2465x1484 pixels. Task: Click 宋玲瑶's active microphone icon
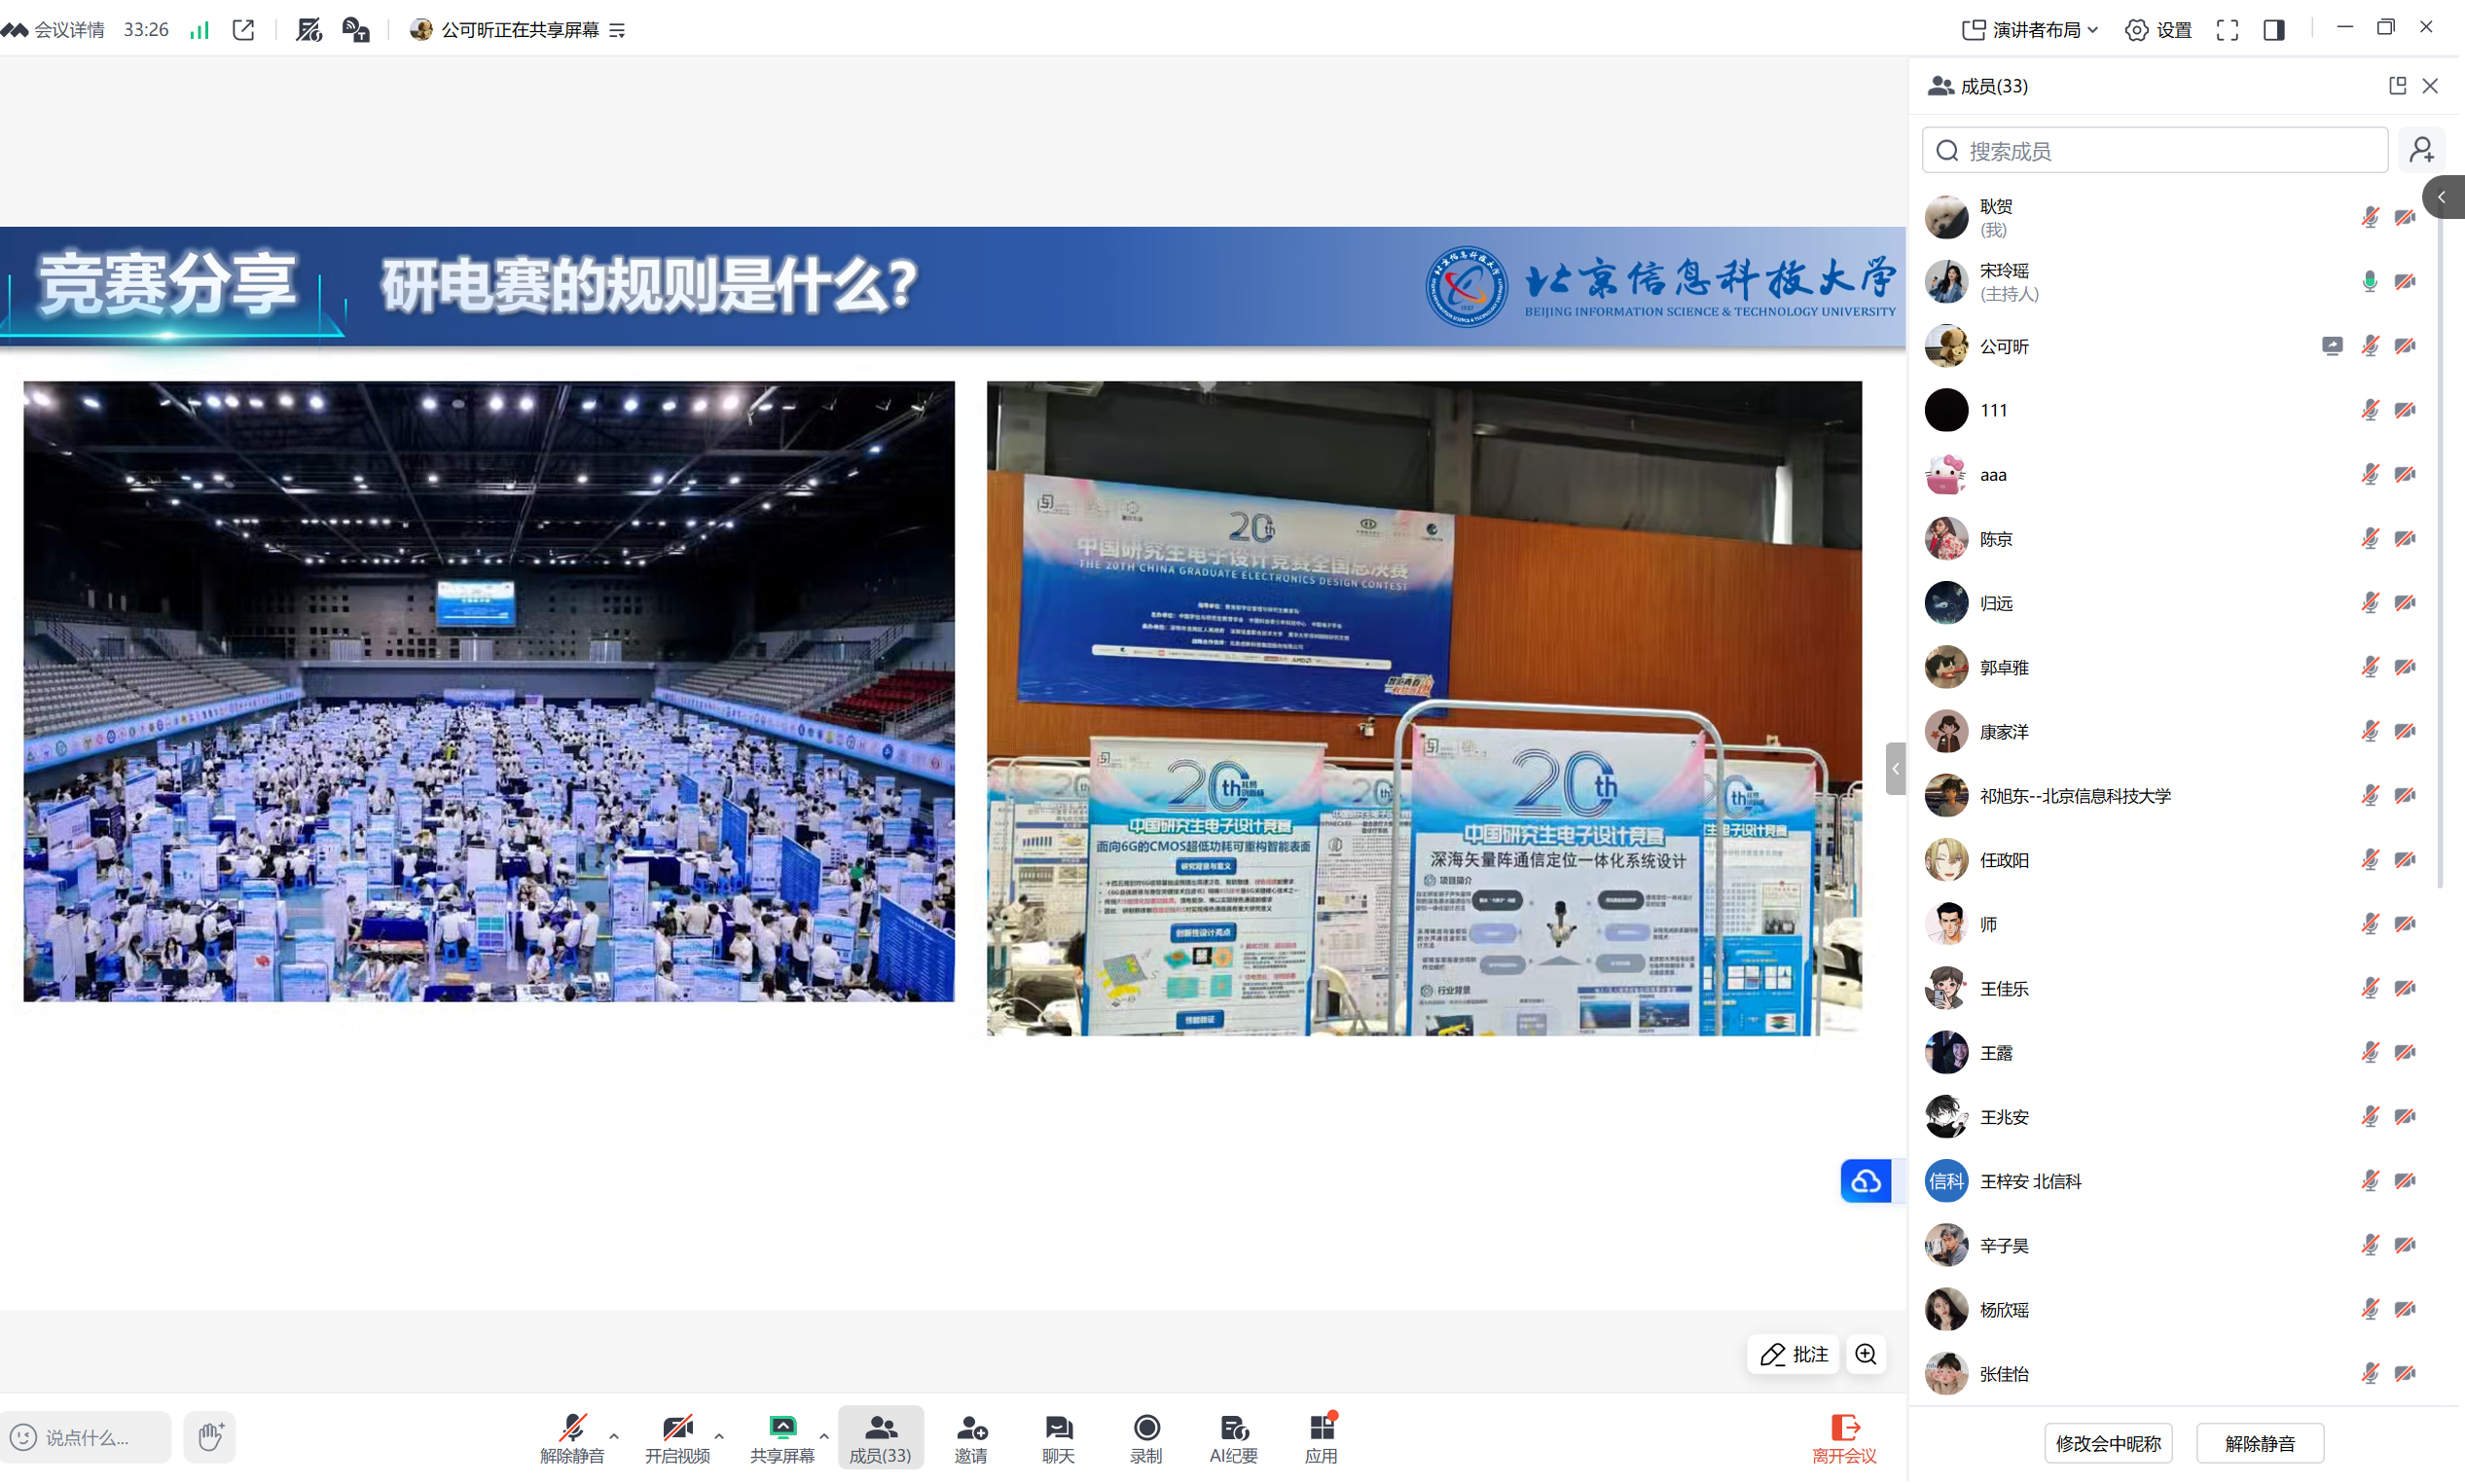(x=2370, y=282)
